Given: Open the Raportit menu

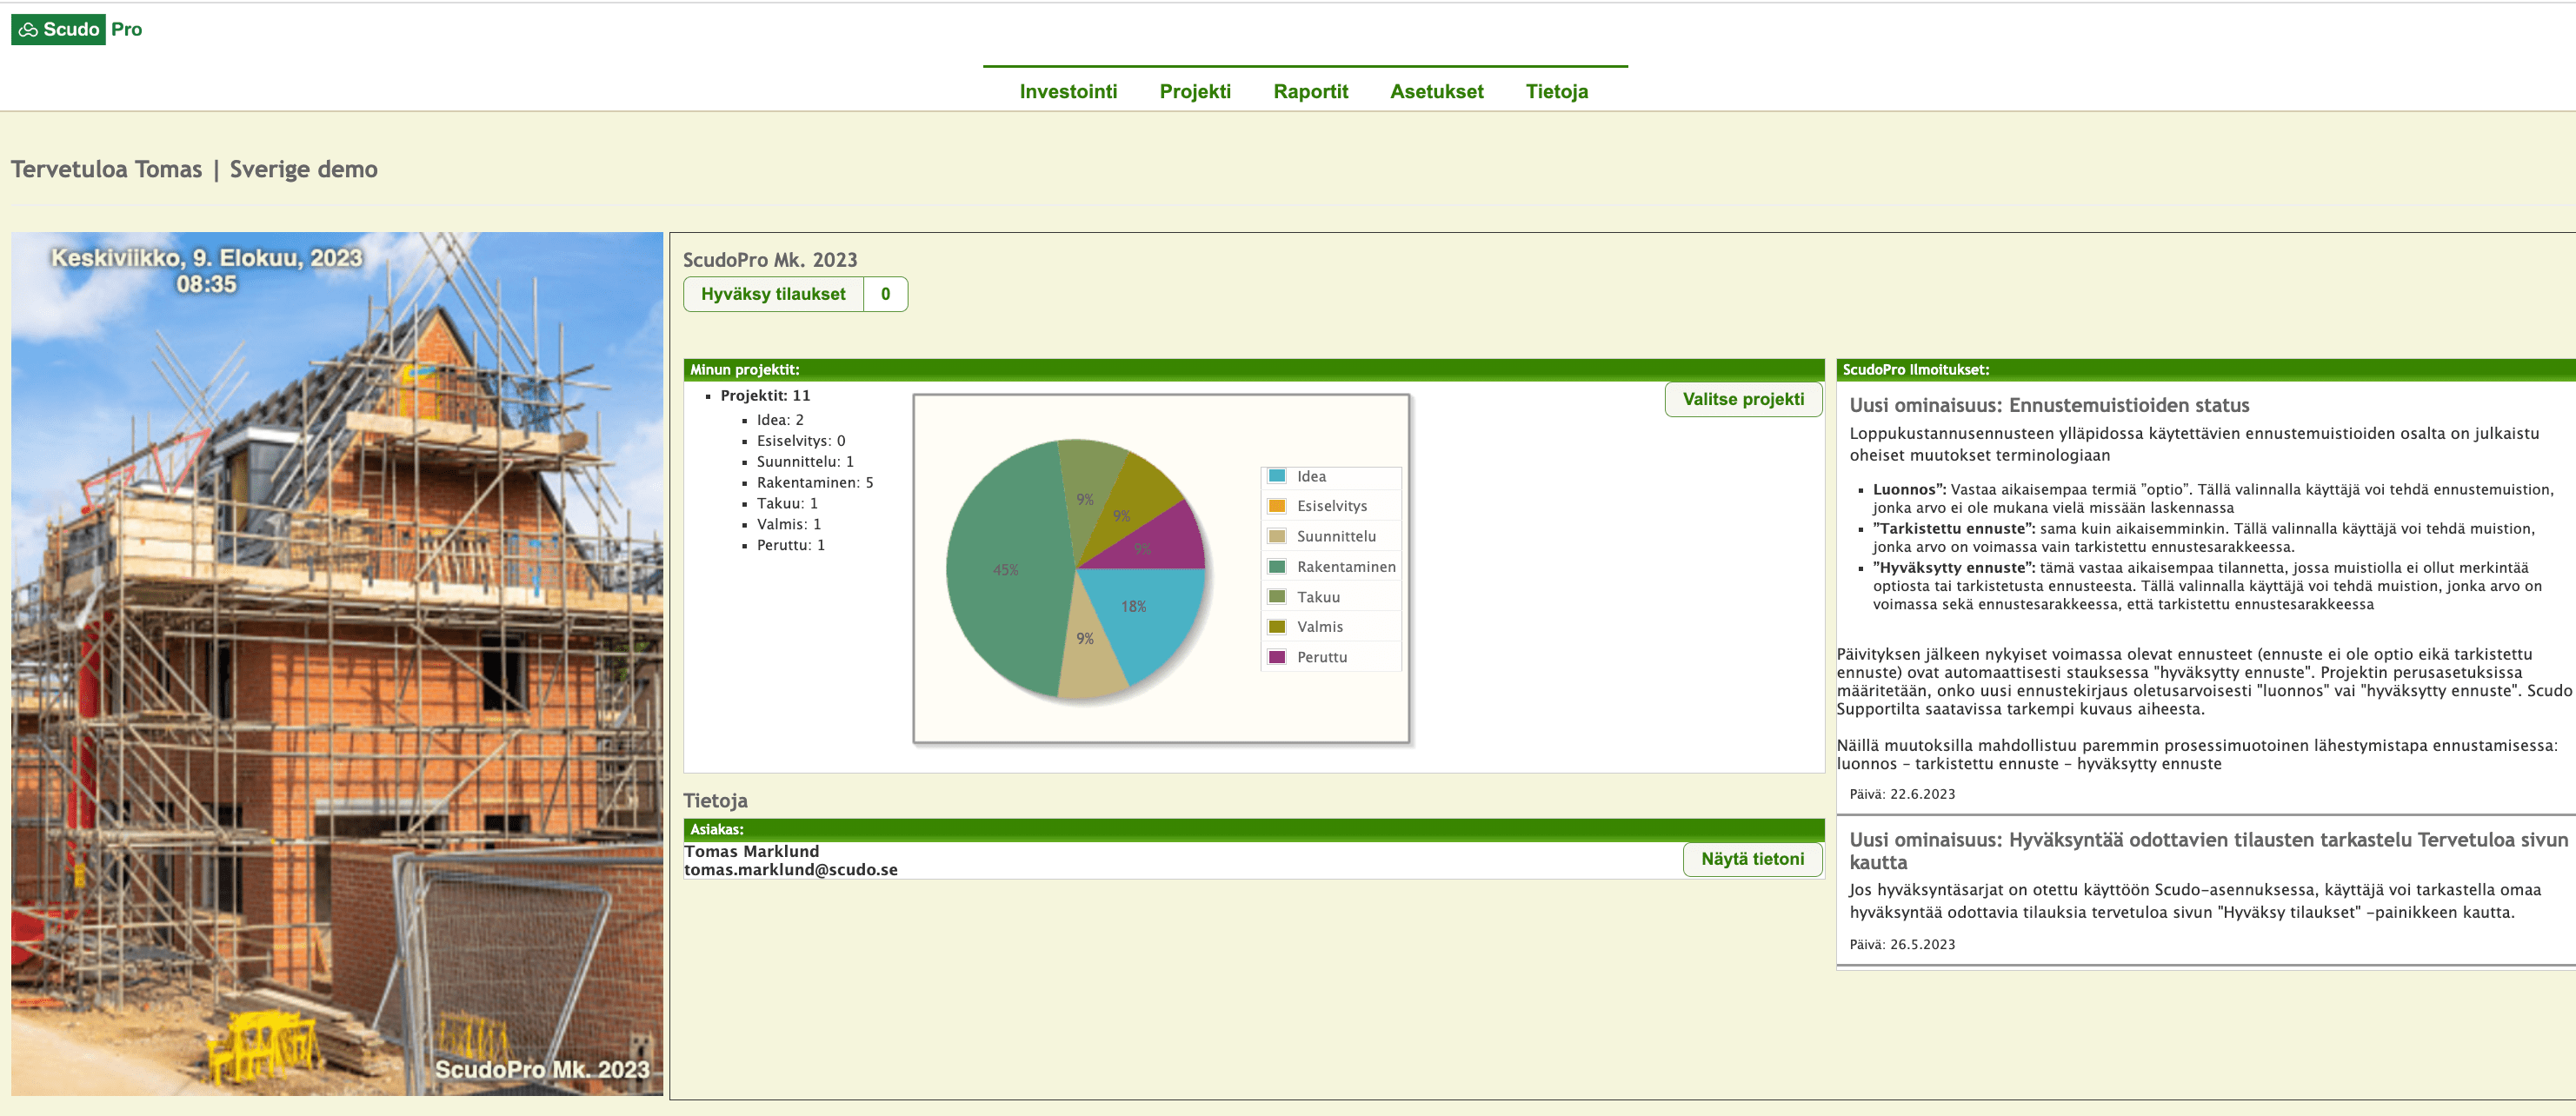Looking at the screenshot, I should coord(1310,91).
